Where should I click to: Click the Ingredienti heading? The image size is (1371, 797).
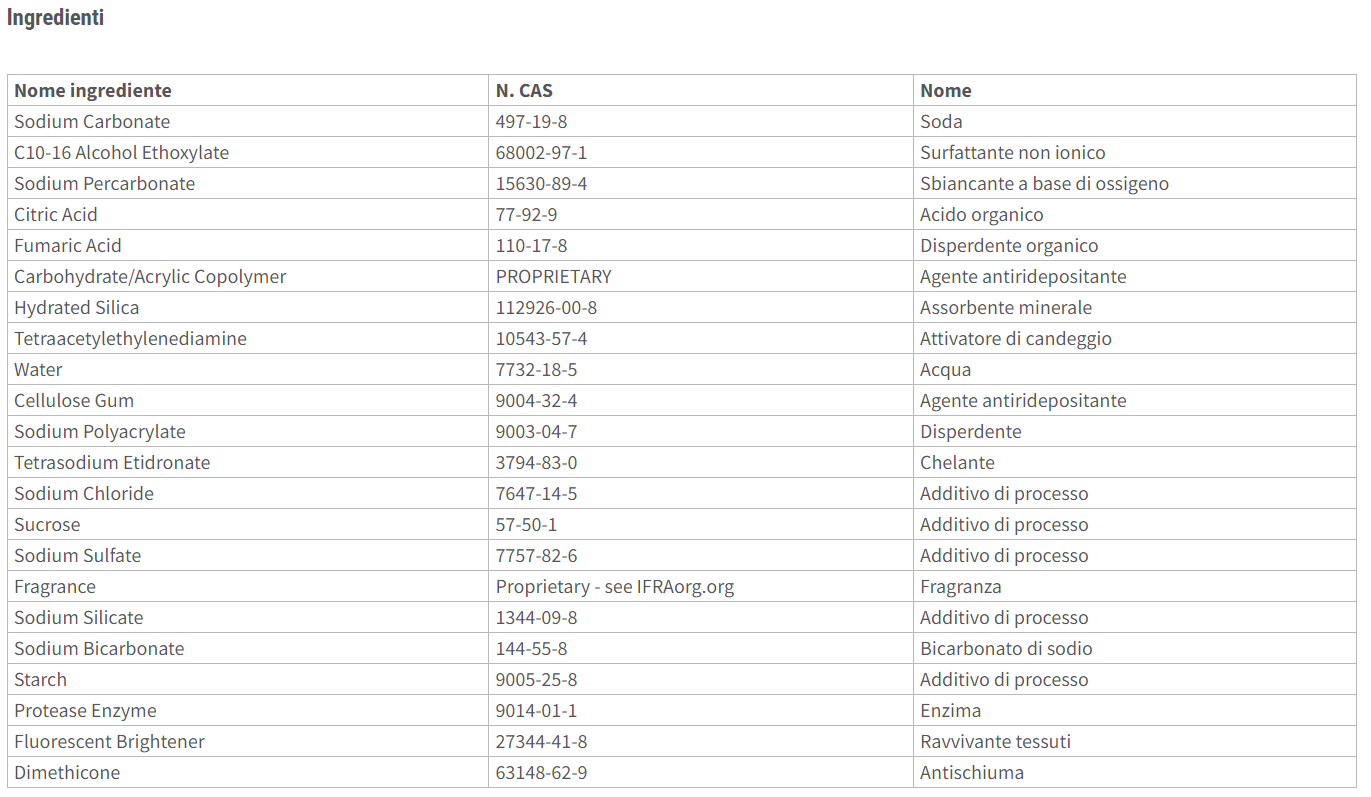(x=55, y=18)
